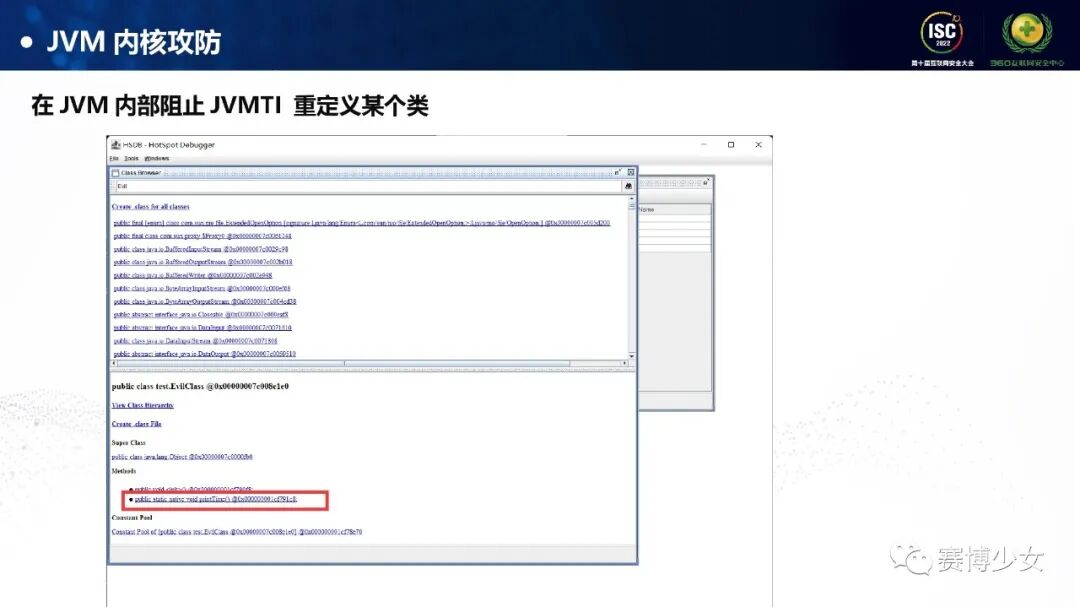Open com.sun.proxy $Proxy0 class link
This screenshot has height=607, width=1080.
coord(202,236)
